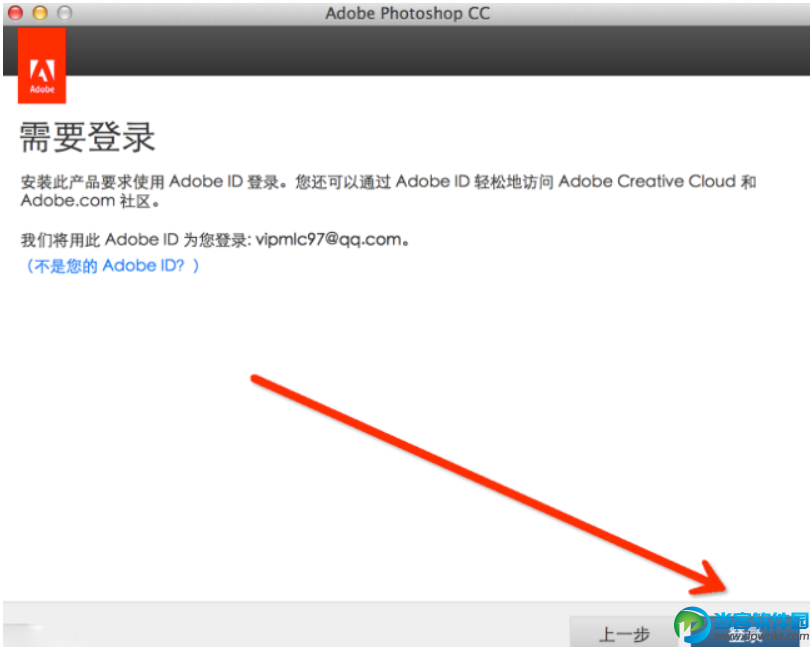Viewport: 810px width, 650px height.
Task: Click the green-blue 当客软件园 watermark logo
Action: (692, 626)
